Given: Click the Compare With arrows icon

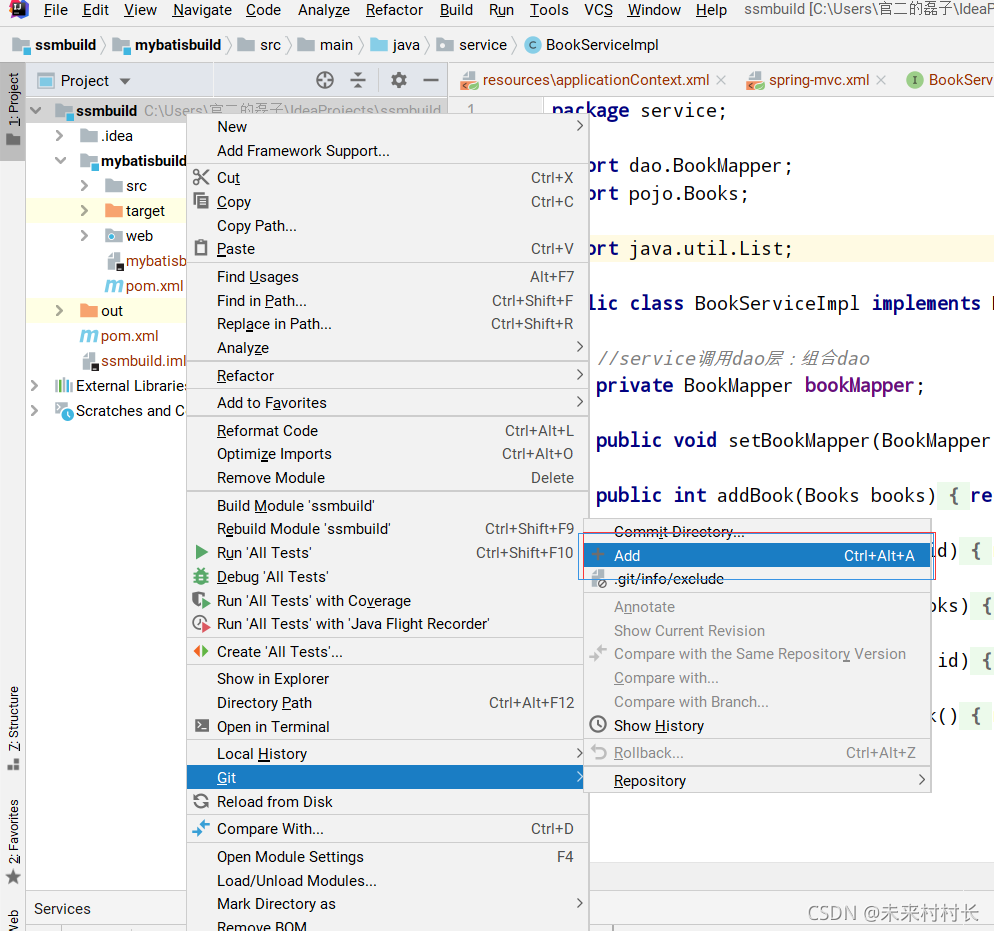Looking at the screenshot, I should coord(201,828).
